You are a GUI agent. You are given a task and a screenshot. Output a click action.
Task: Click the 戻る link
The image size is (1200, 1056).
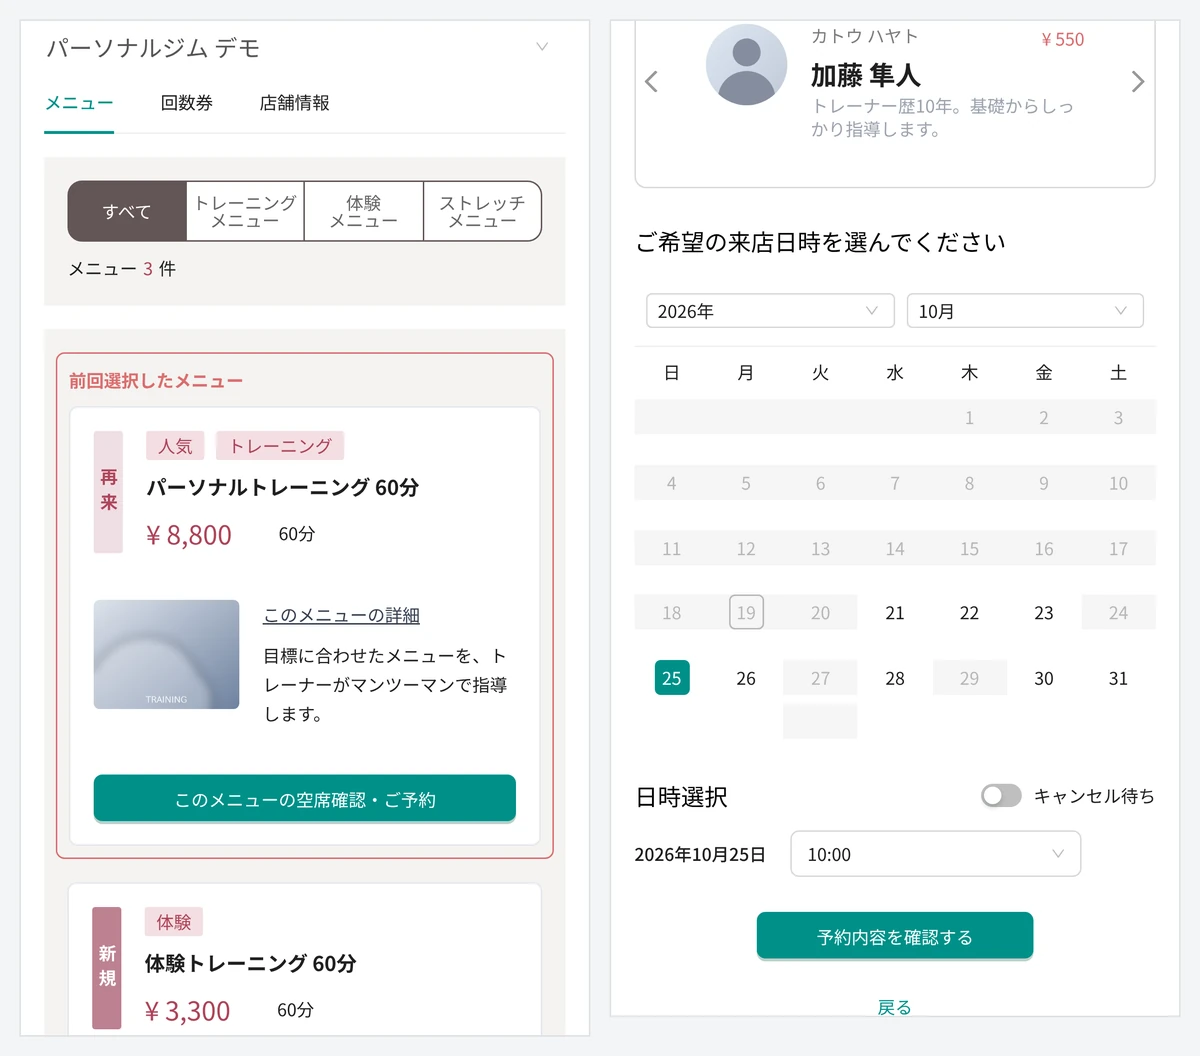895,1007
